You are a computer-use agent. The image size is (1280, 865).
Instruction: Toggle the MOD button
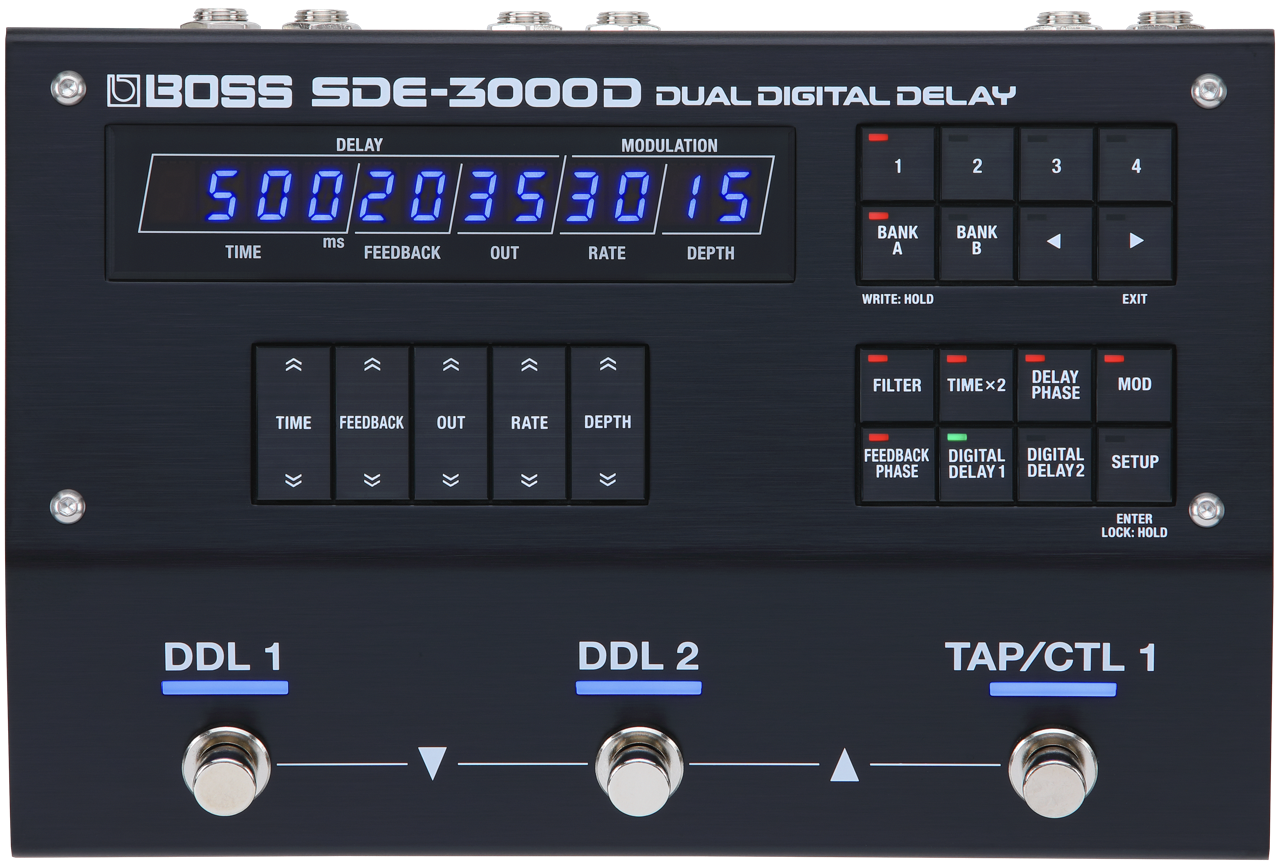1134,385
